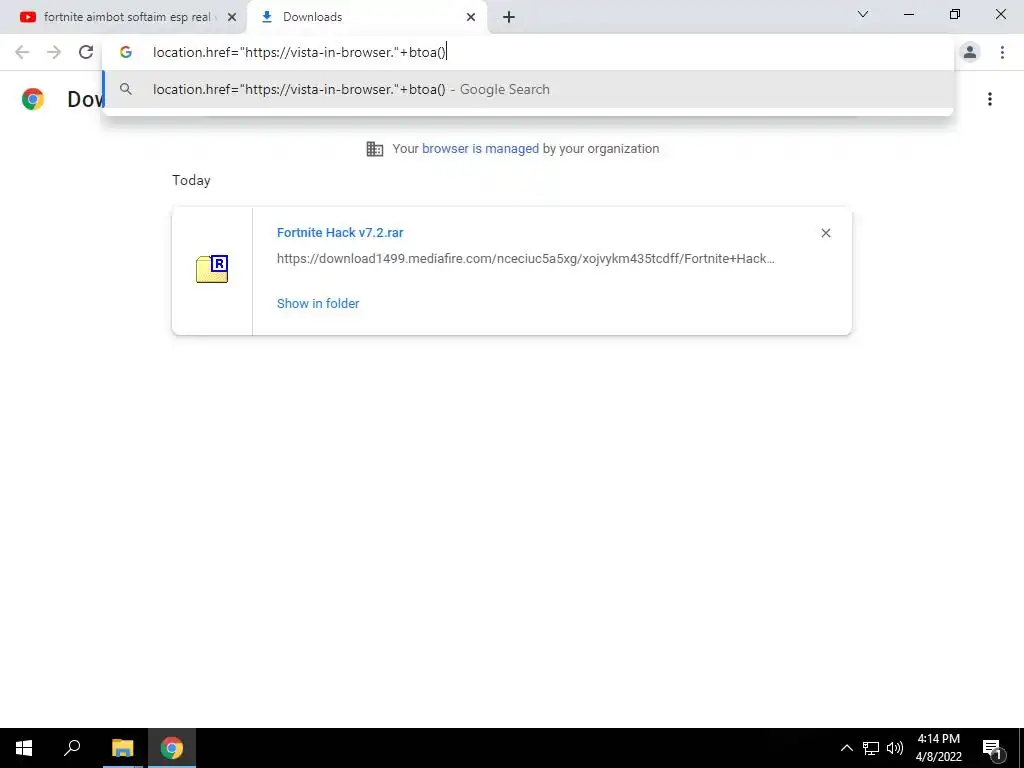This screenshot has height=768, width=1024.
Task: Open the 'browser is managed' link
Action: (x=481, y=149)
